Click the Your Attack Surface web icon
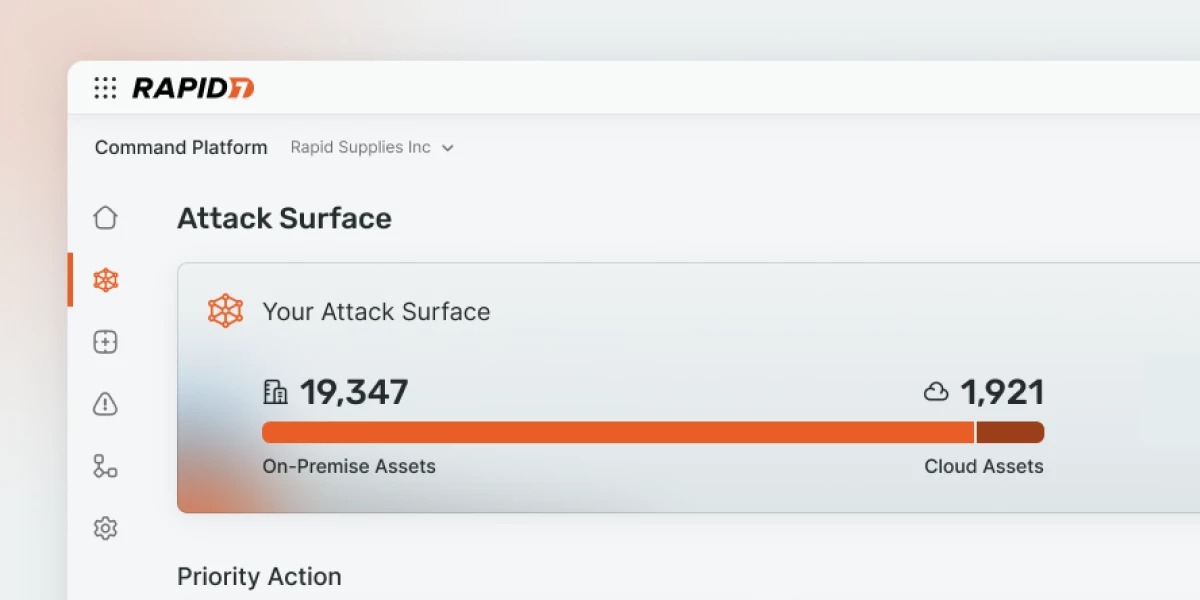Screen dimensions: 1200x600 click(225, 311)
